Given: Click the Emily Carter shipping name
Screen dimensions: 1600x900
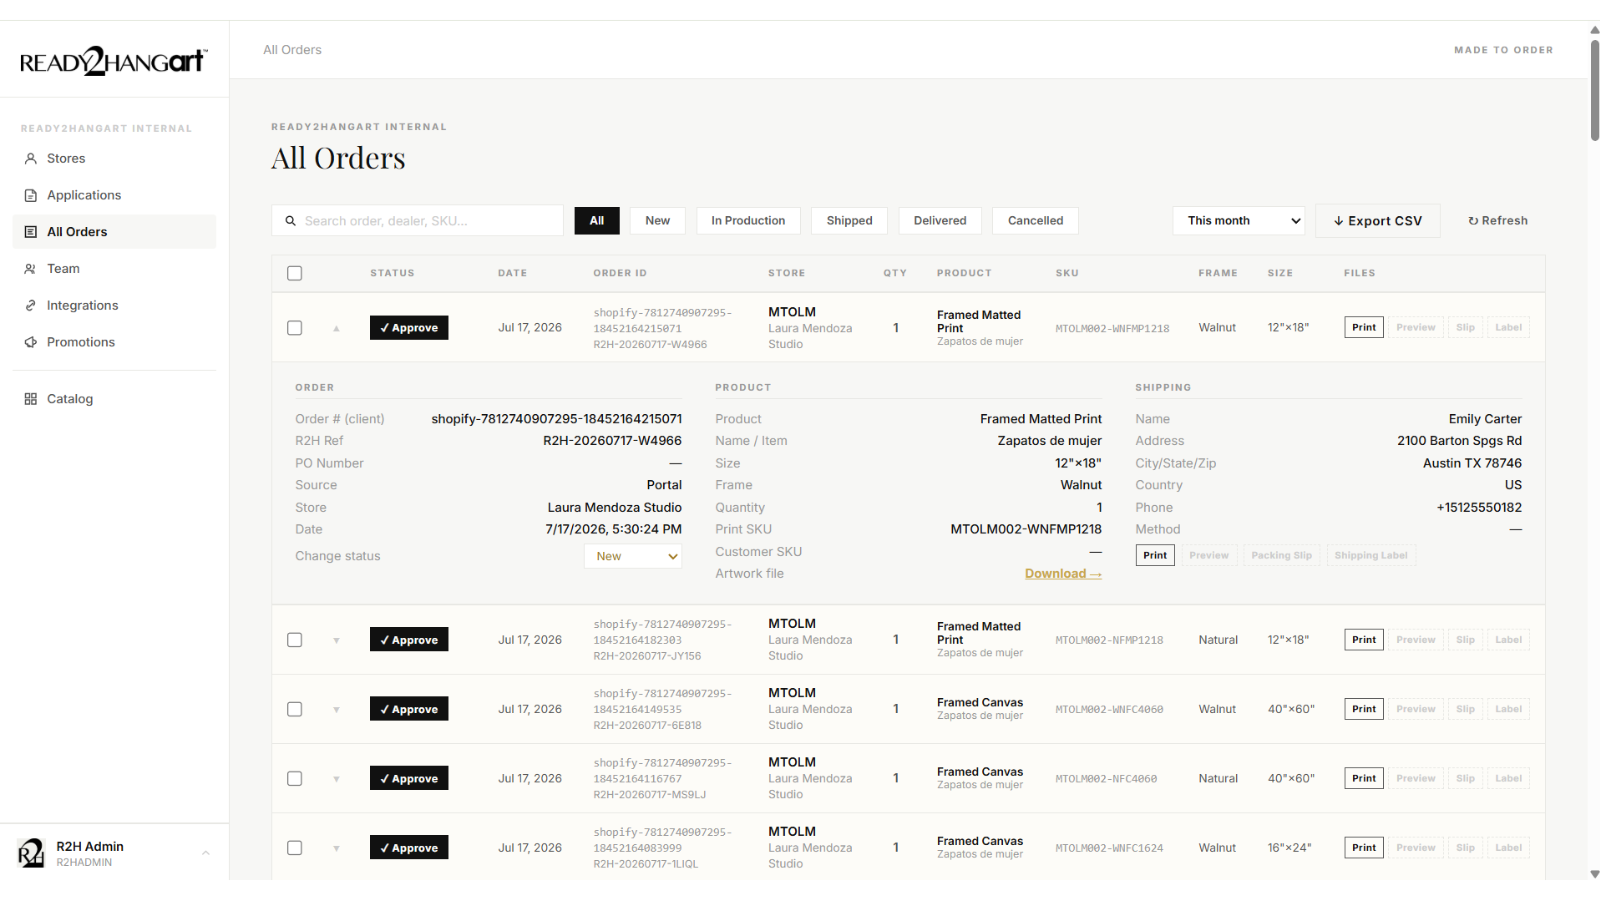Looking at the screenshot, I should pos(1485,419).
